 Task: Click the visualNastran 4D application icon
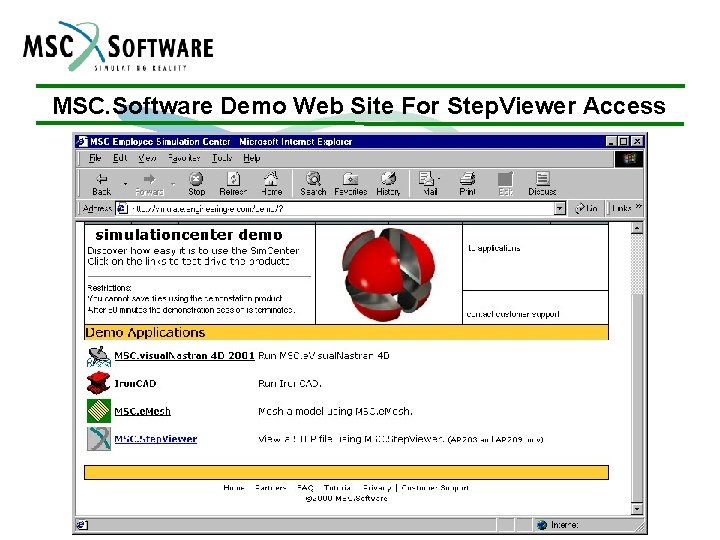click(x=99, y=356)
